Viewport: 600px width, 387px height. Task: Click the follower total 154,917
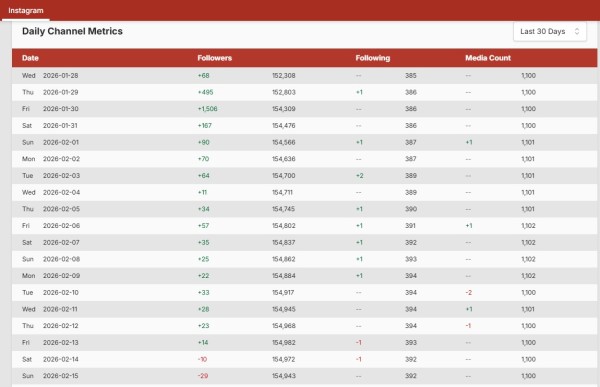point(283,292)
